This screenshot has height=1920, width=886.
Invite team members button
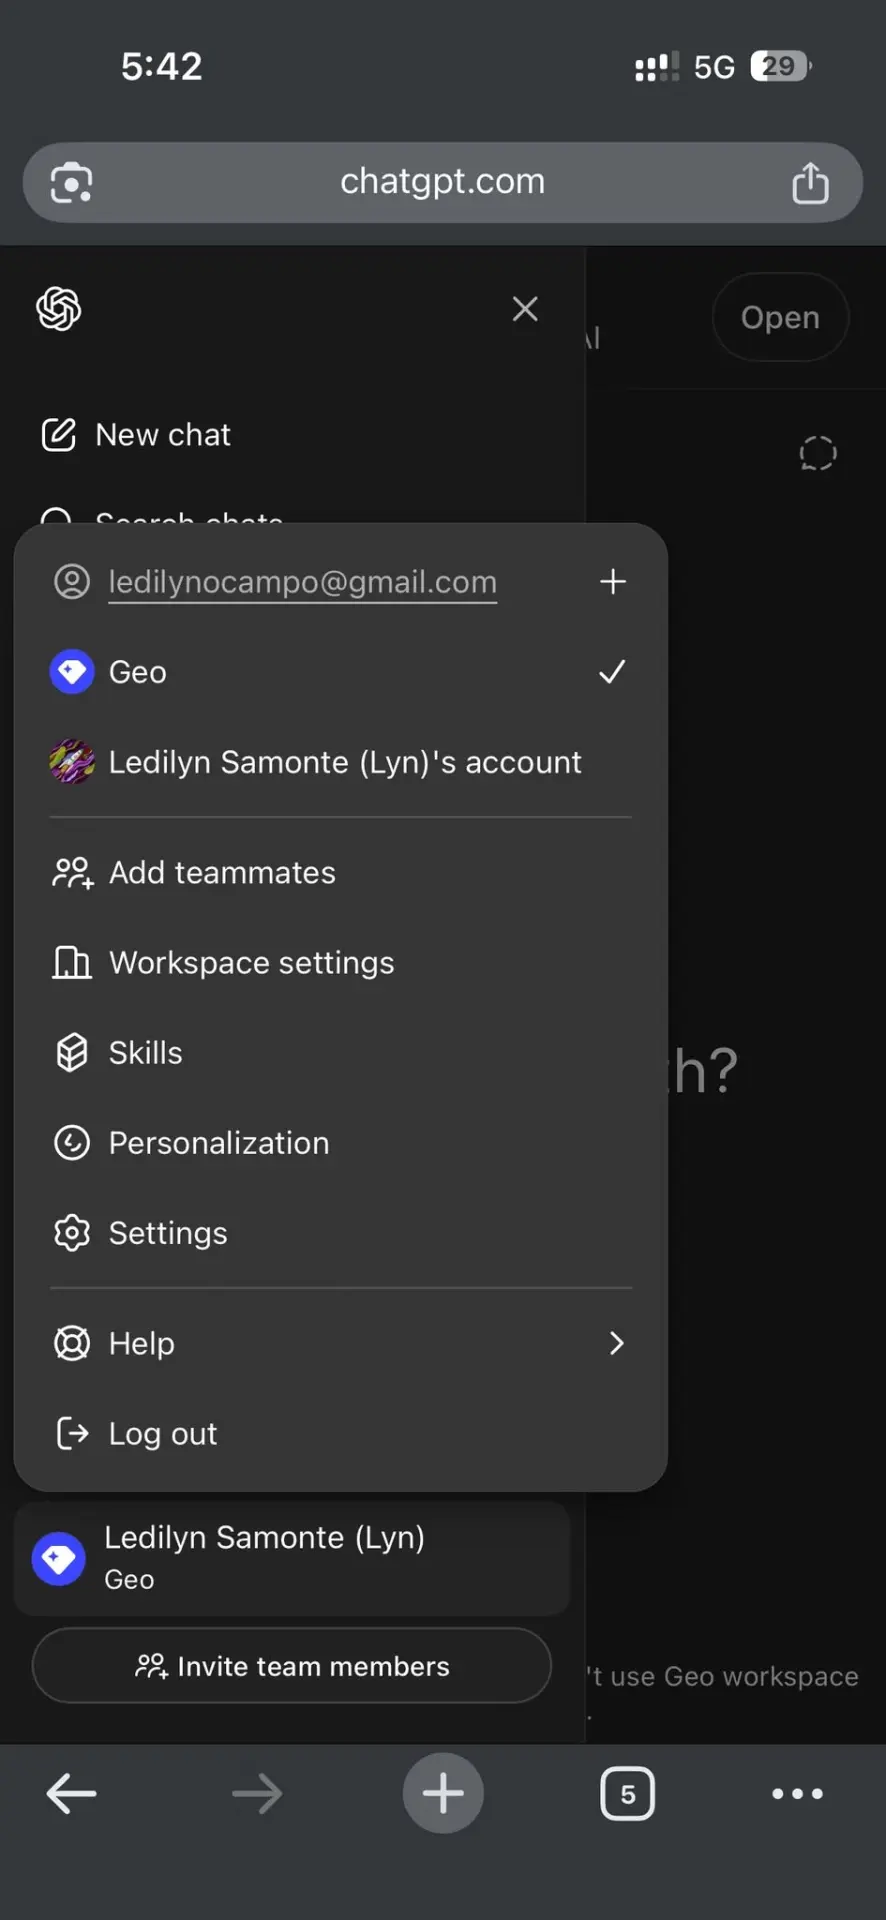pos(292,1666)
